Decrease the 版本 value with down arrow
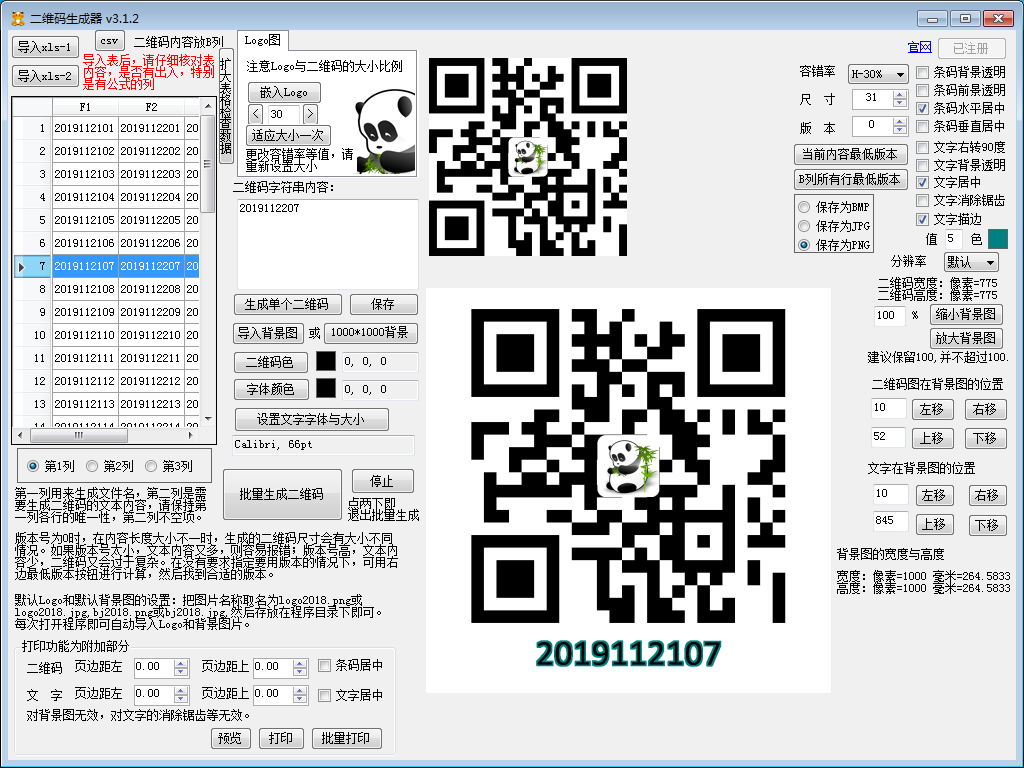 pos(900,130)
